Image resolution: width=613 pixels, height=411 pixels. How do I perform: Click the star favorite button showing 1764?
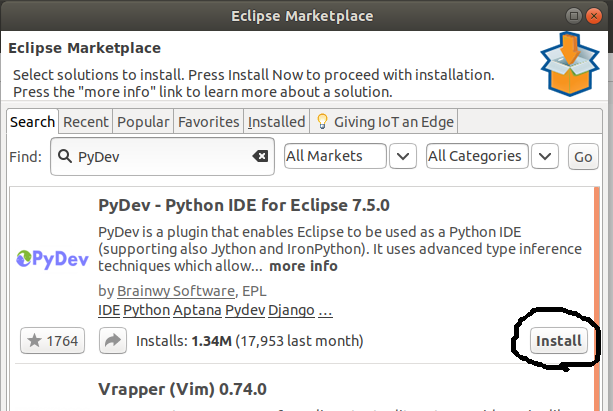pos(52,341)
